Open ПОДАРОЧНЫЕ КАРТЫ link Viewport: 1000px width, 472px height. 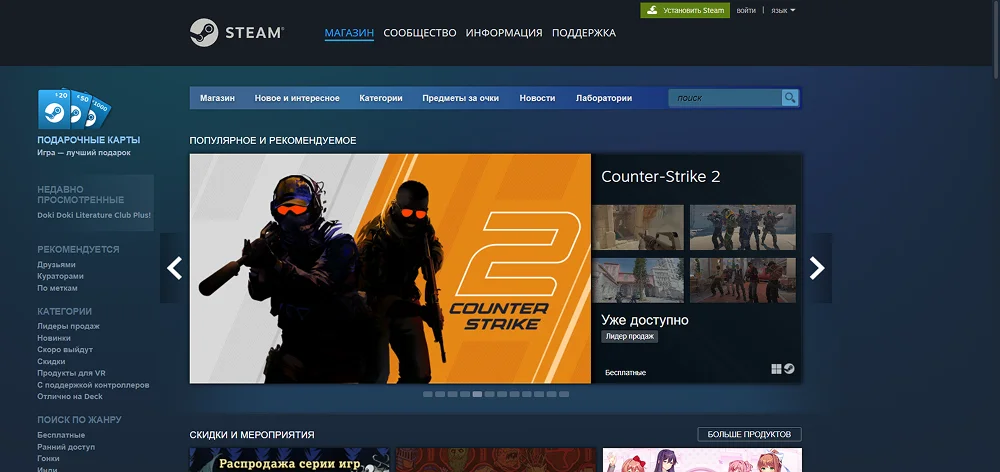click(x=89, y=140)
